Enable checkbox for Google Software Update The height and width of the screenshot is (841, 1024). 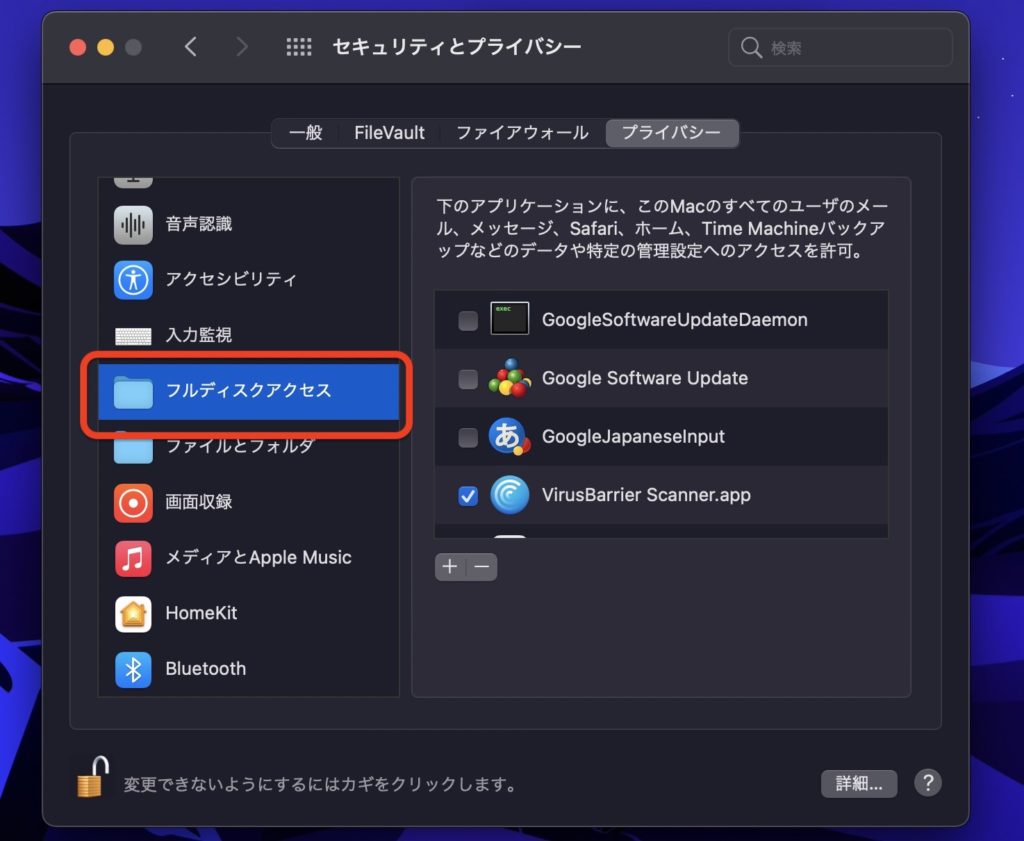coord(468,379)
